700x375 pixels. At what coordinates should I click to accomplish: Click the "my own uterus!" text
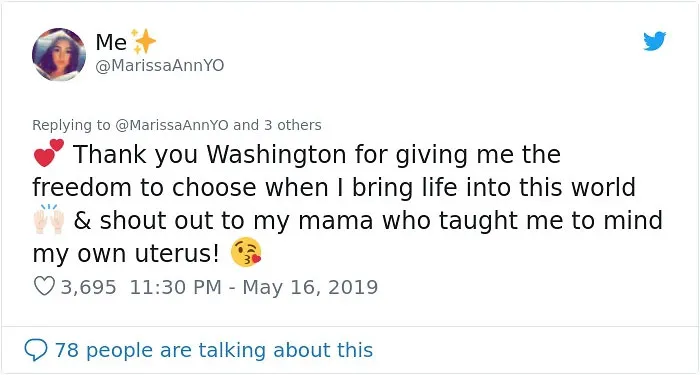coord(126,254)
